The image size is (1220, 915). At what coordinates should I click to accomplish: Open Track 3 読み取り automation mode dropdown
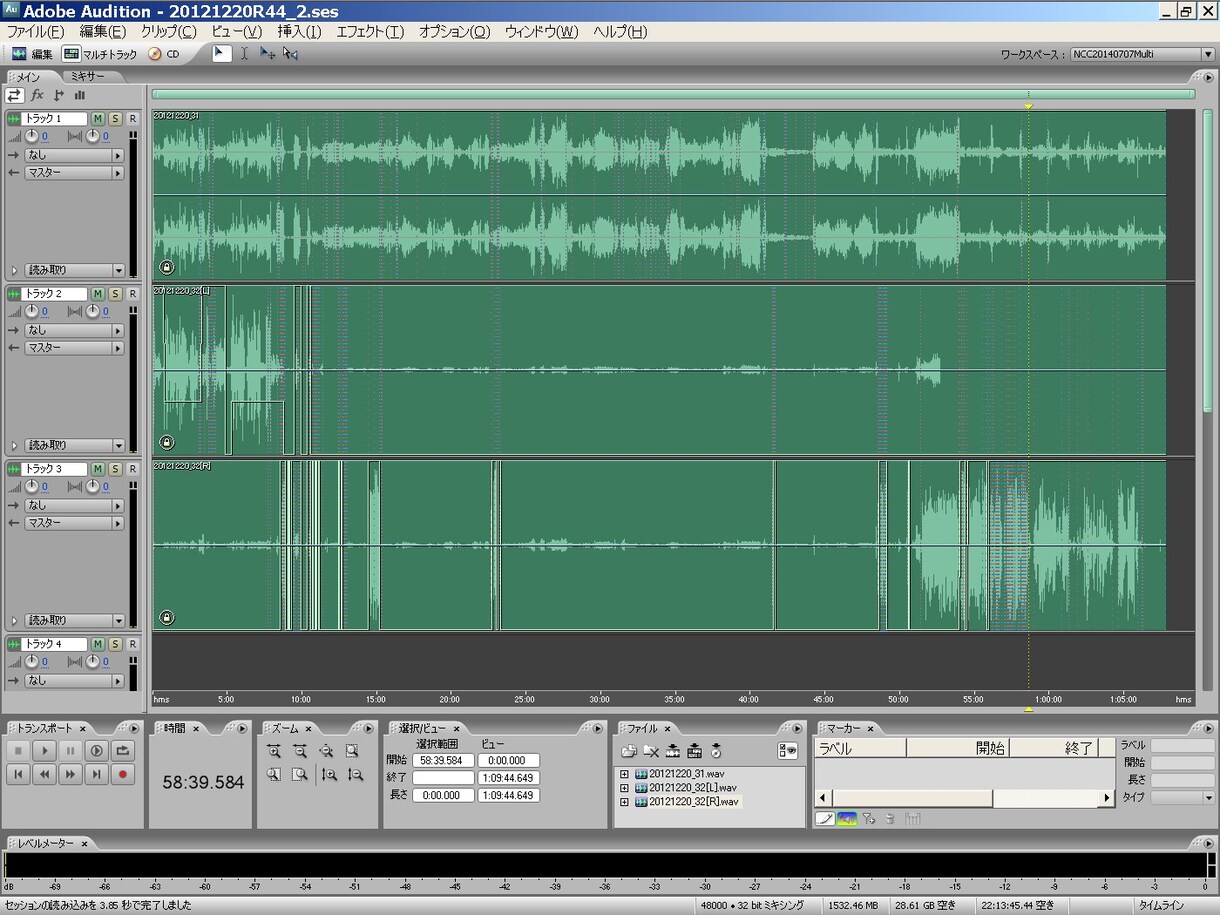(x=74, y=620)
